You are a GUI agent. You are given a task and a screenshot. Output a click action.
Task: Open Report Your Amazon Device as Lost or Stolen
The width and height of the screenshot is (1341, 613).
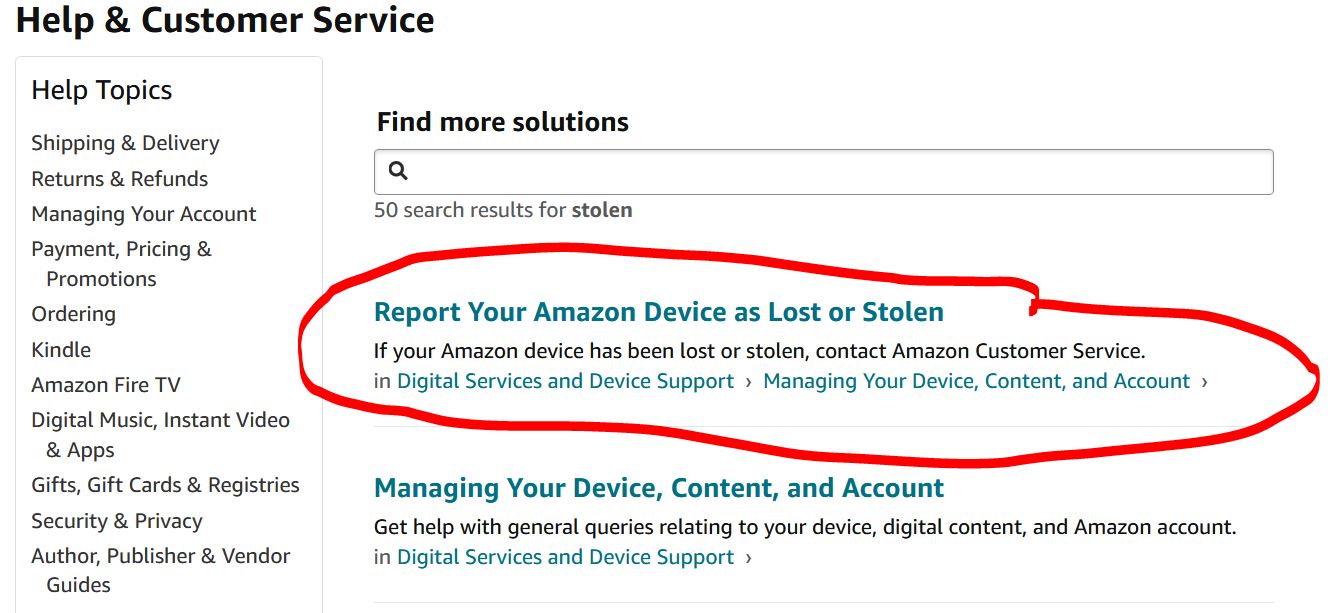tap(658, 311)
